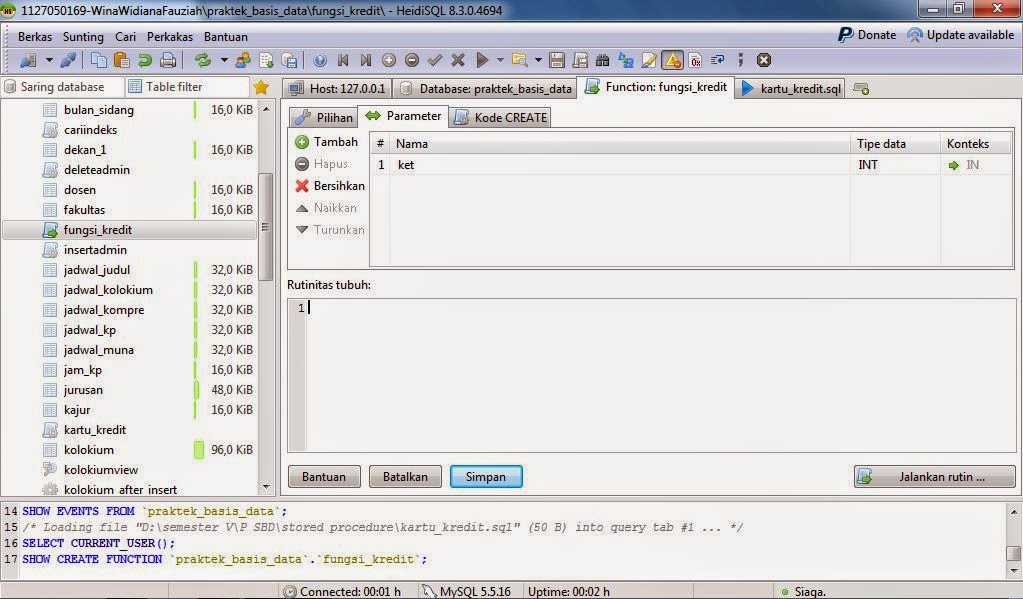Screen dimensions: 1023x599
Task: Open the dropdown beside the connect icon
Action: pos(49,60)
